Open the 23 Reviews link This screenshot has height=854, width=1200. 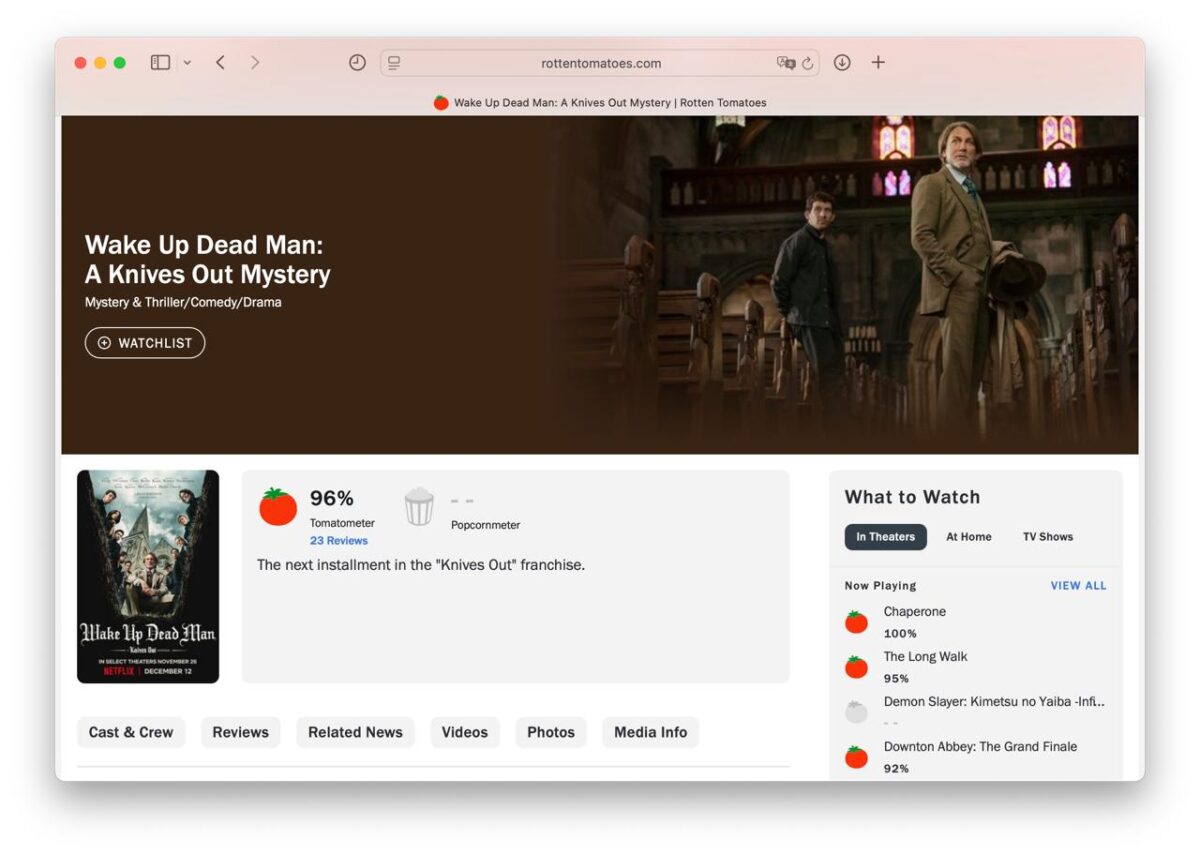click(339, 541)
